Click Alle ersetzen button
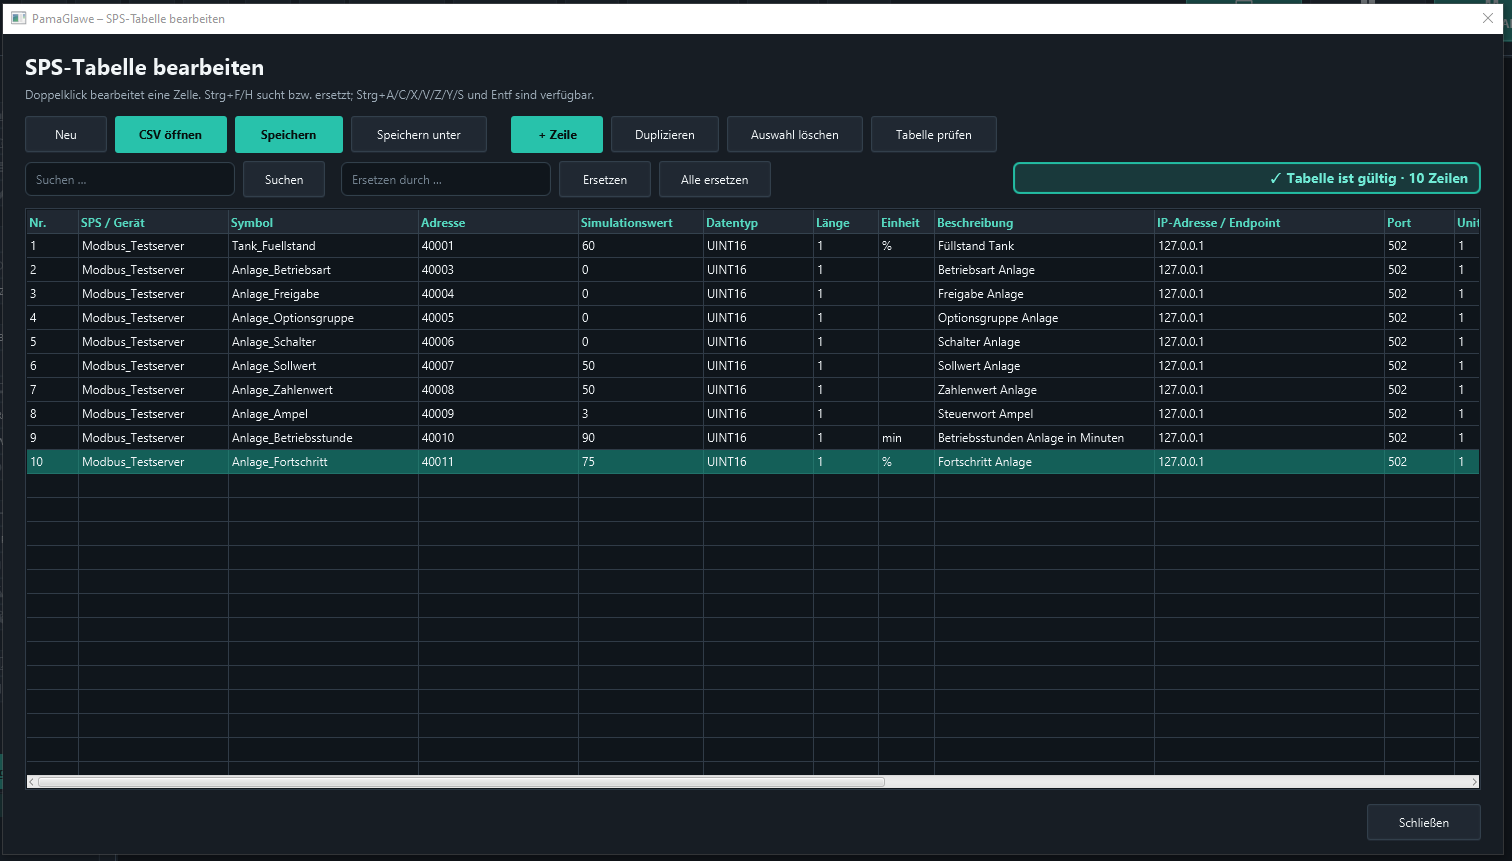Viewport: 1512px width, 861px height. [x=715, y=180]
